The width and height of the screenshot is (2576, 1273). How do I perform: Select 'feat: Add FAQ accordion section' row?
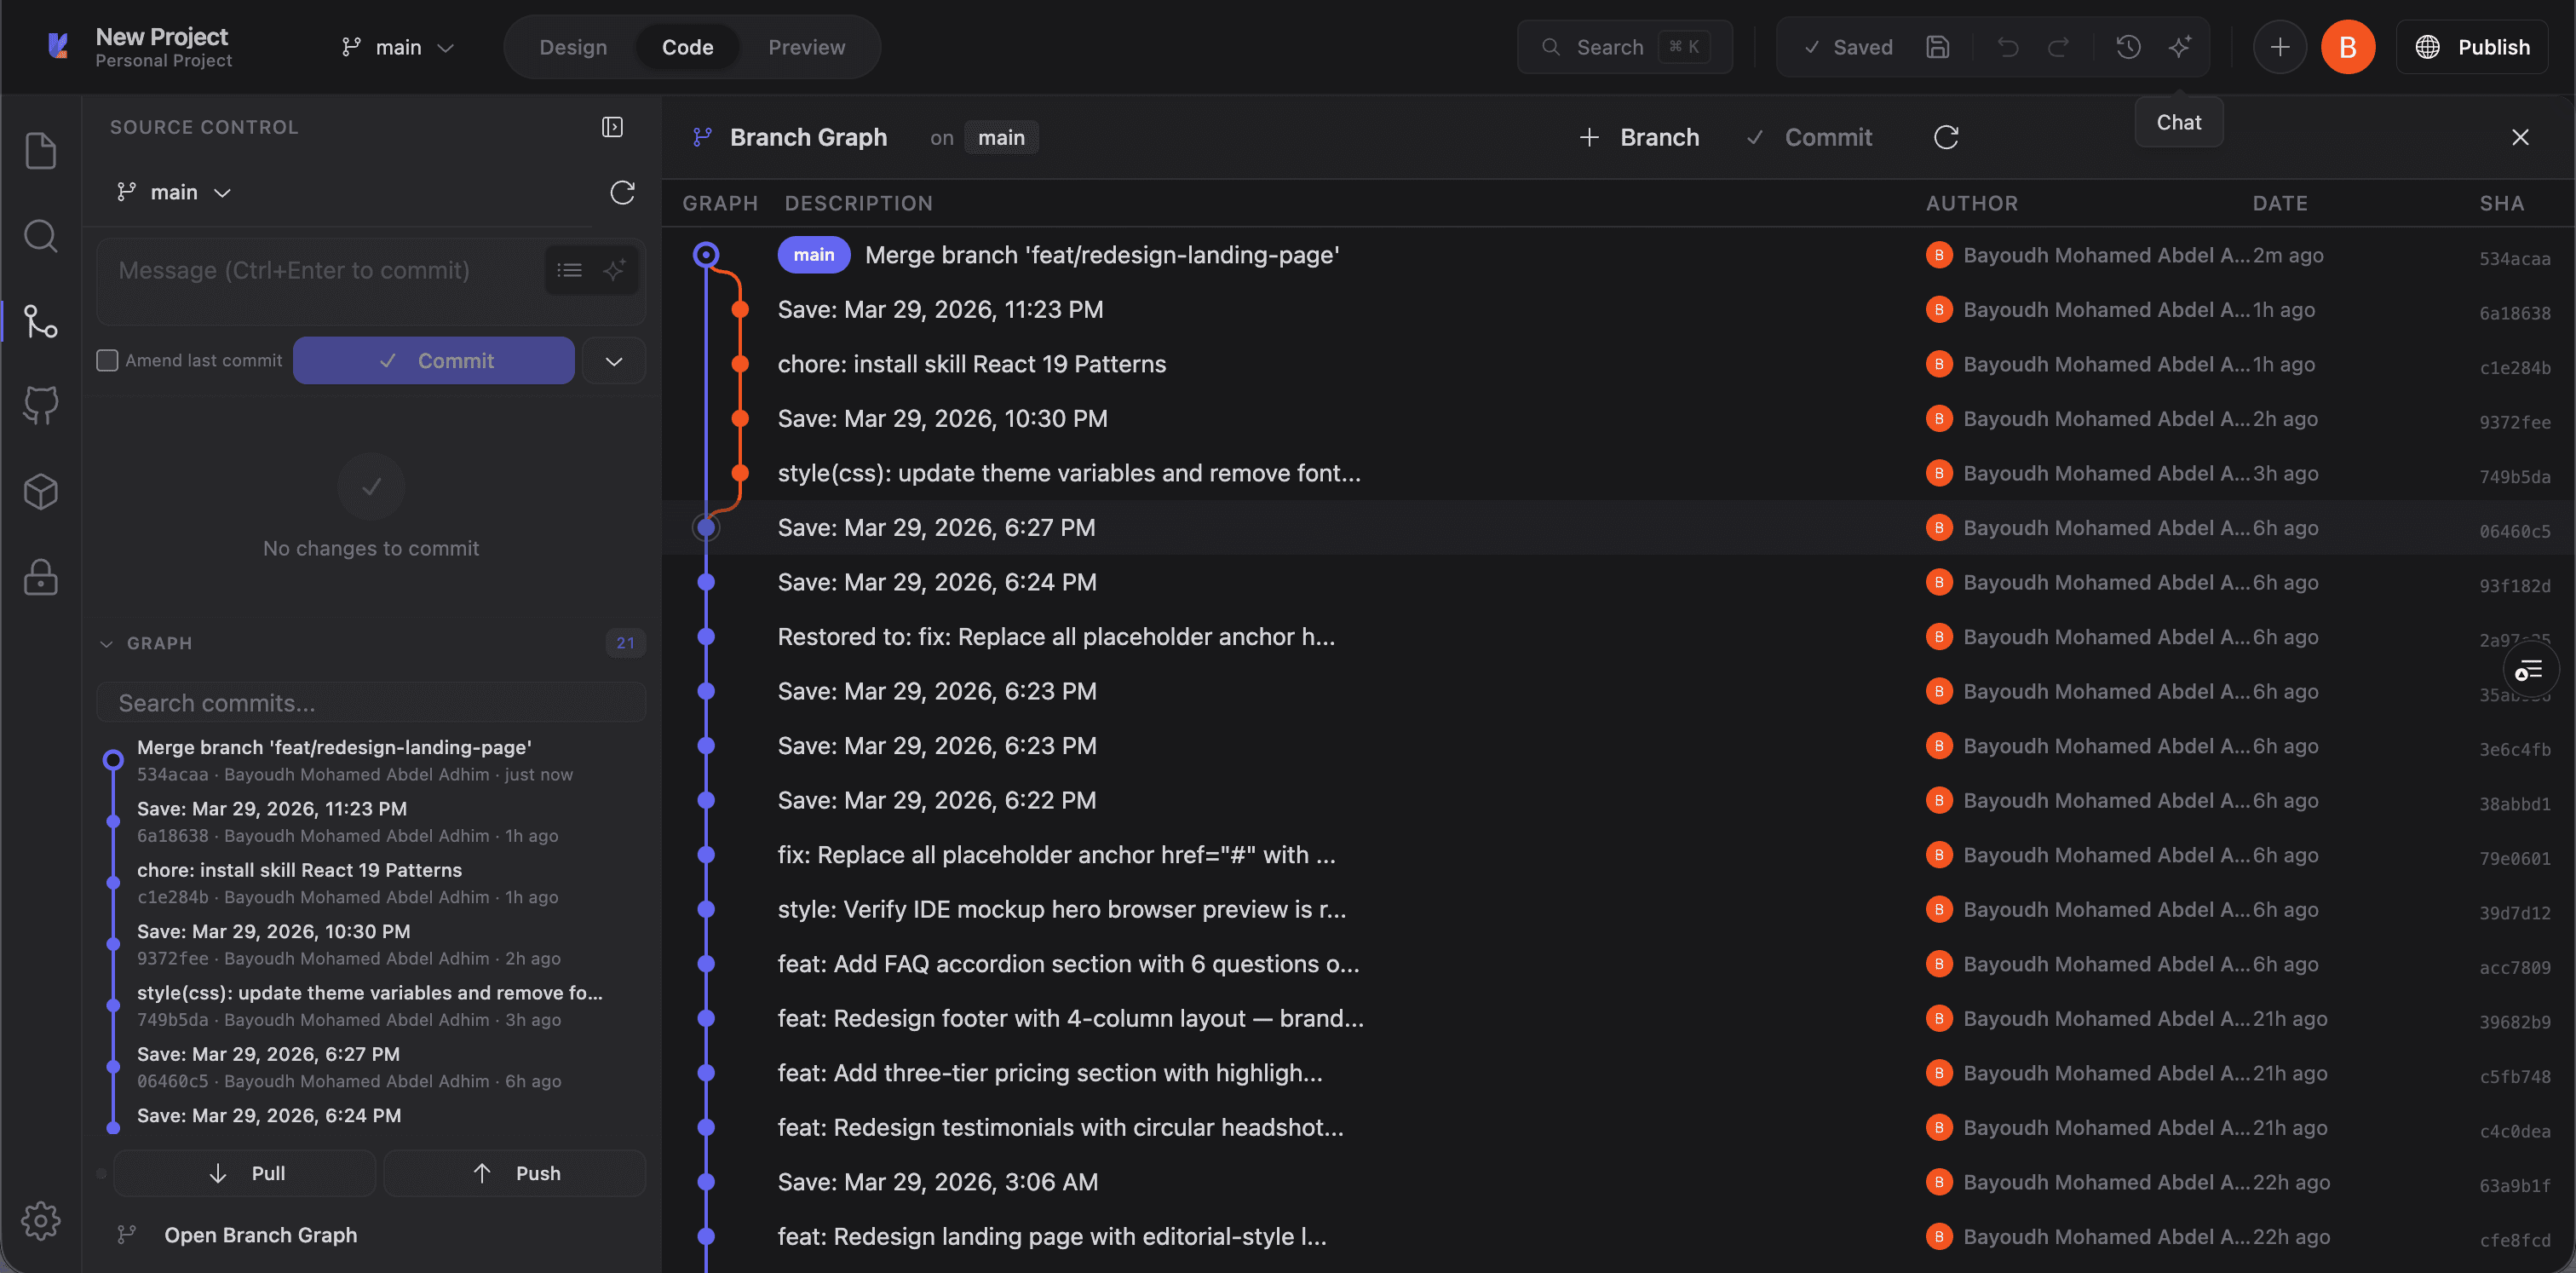(x=1617, y=963)
